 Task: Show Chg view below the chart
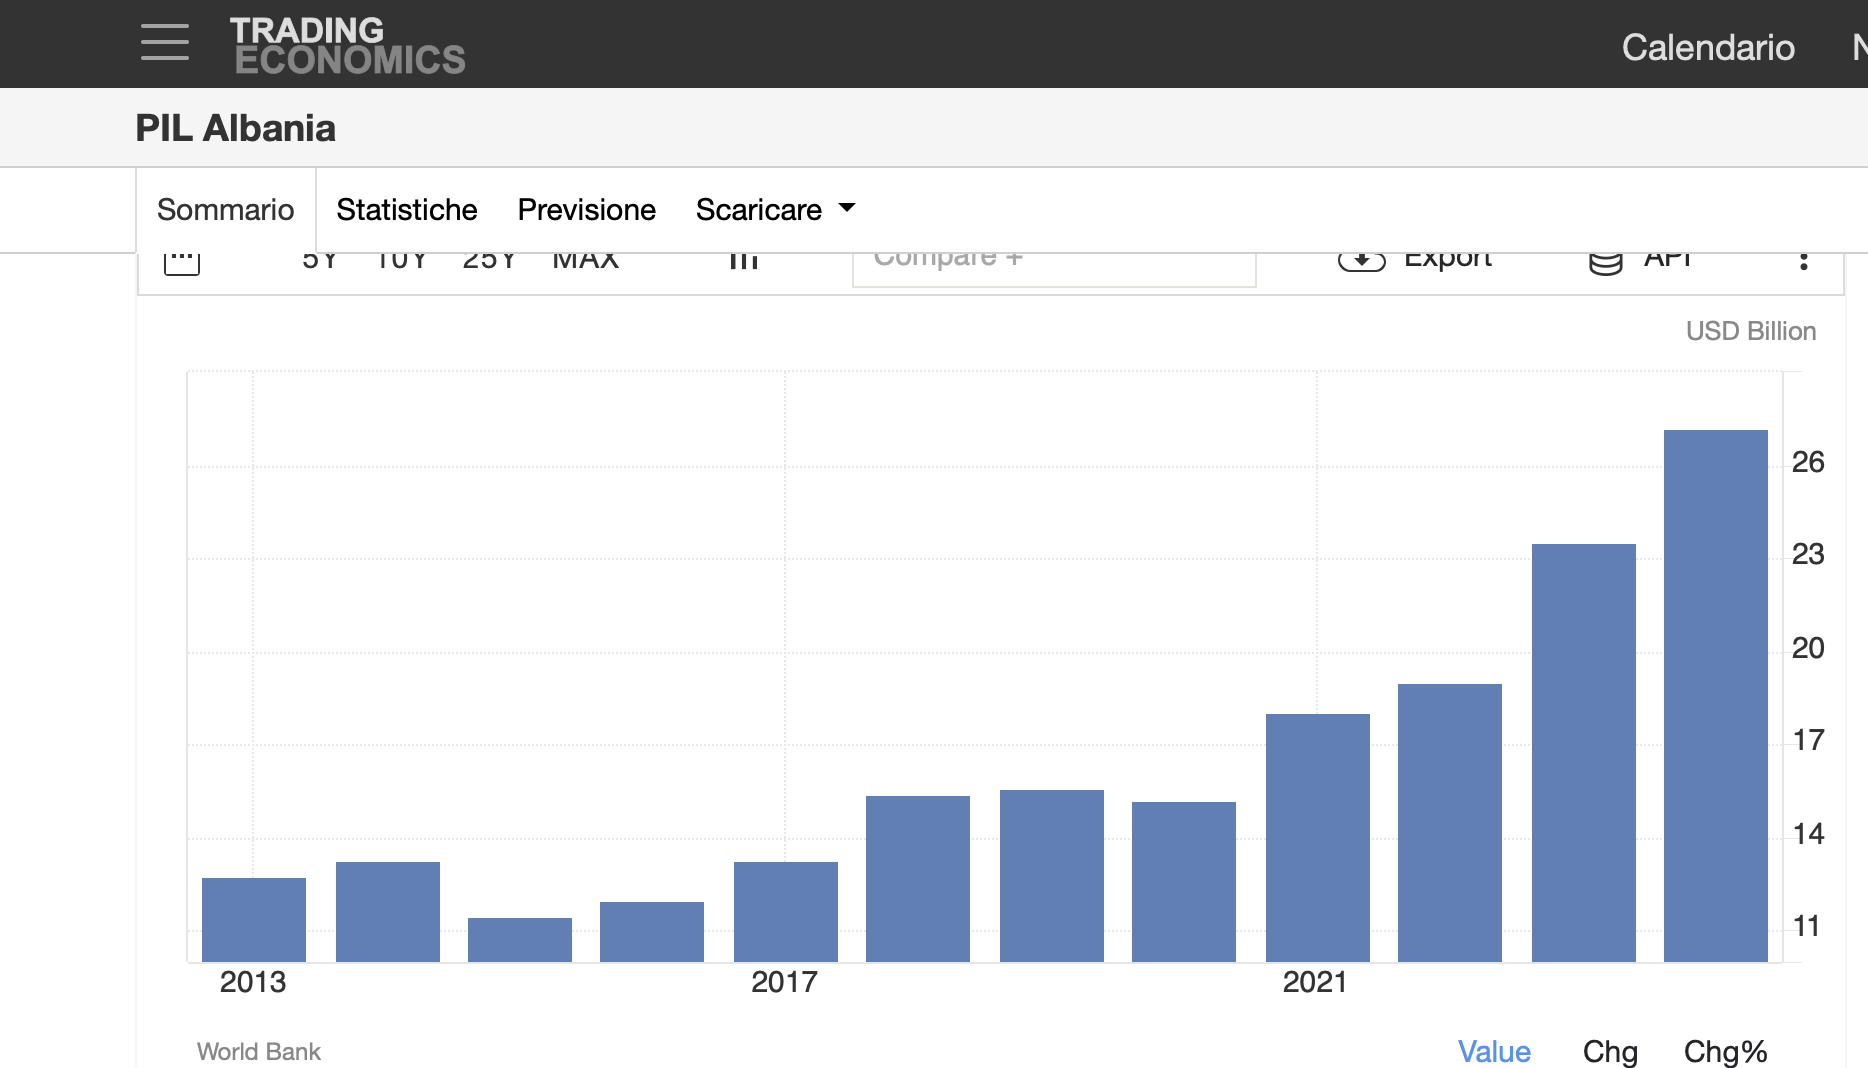pyautogui.click(x=1609, y=1051)
